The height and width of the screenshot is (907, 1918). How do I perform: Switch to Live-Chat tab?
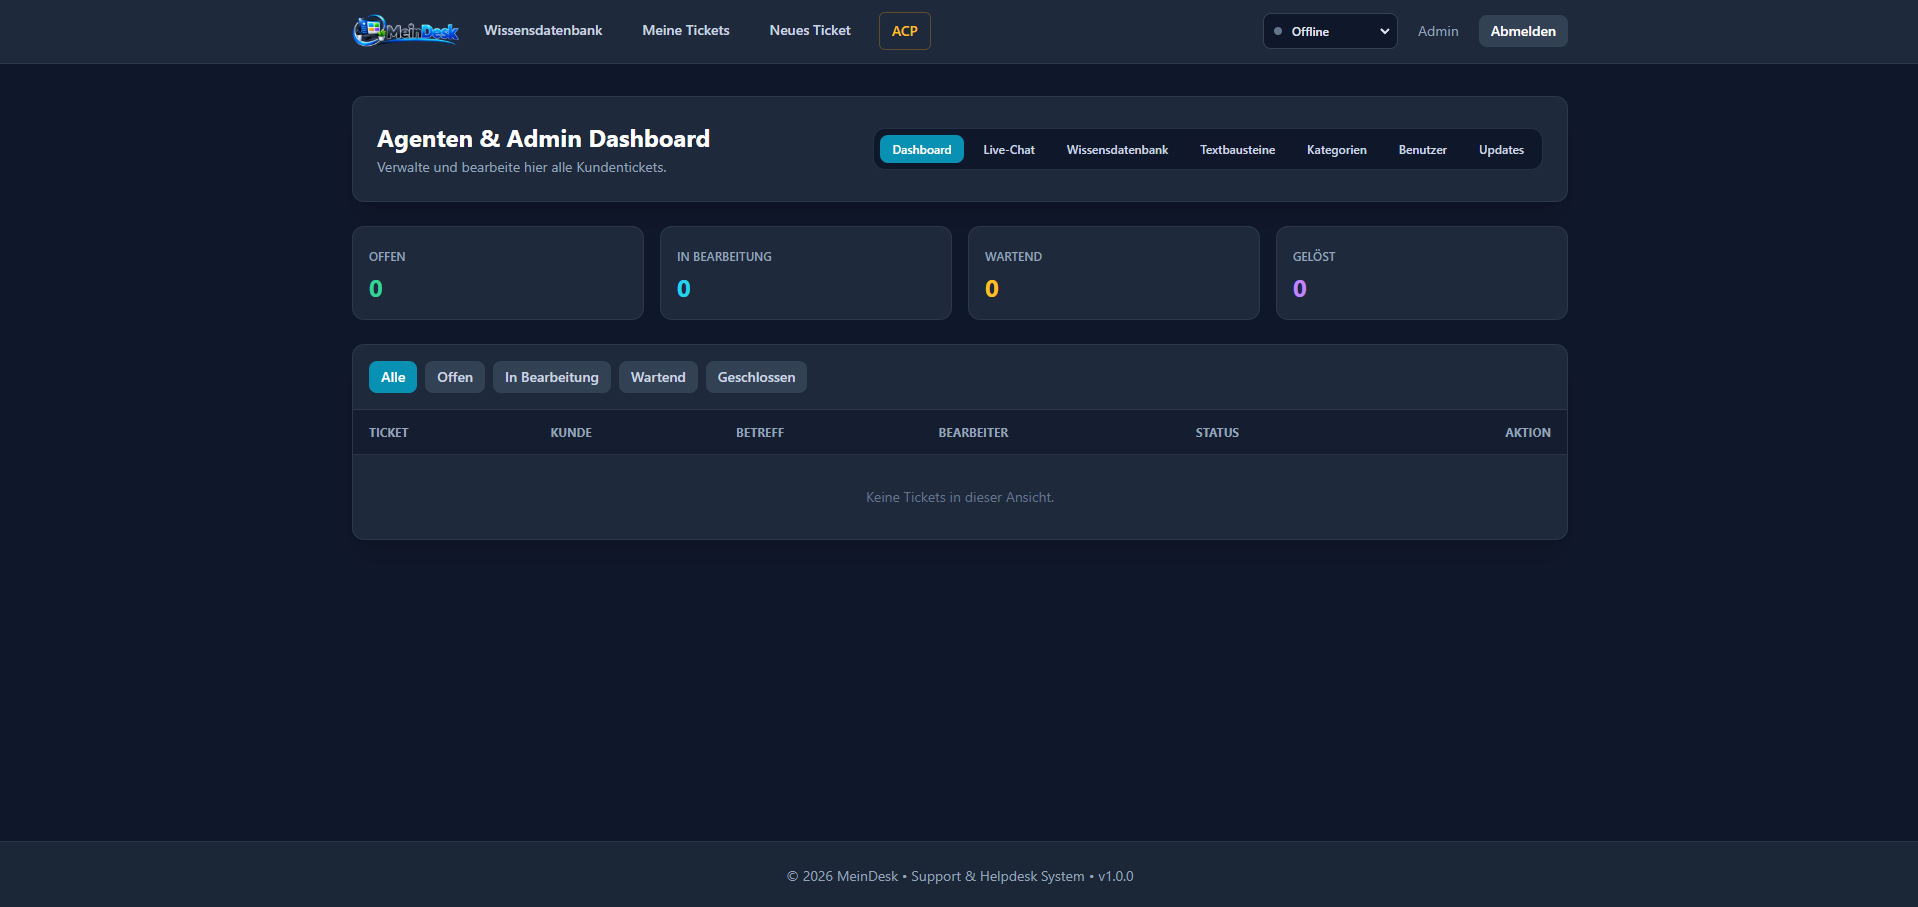click(1009, 149)
